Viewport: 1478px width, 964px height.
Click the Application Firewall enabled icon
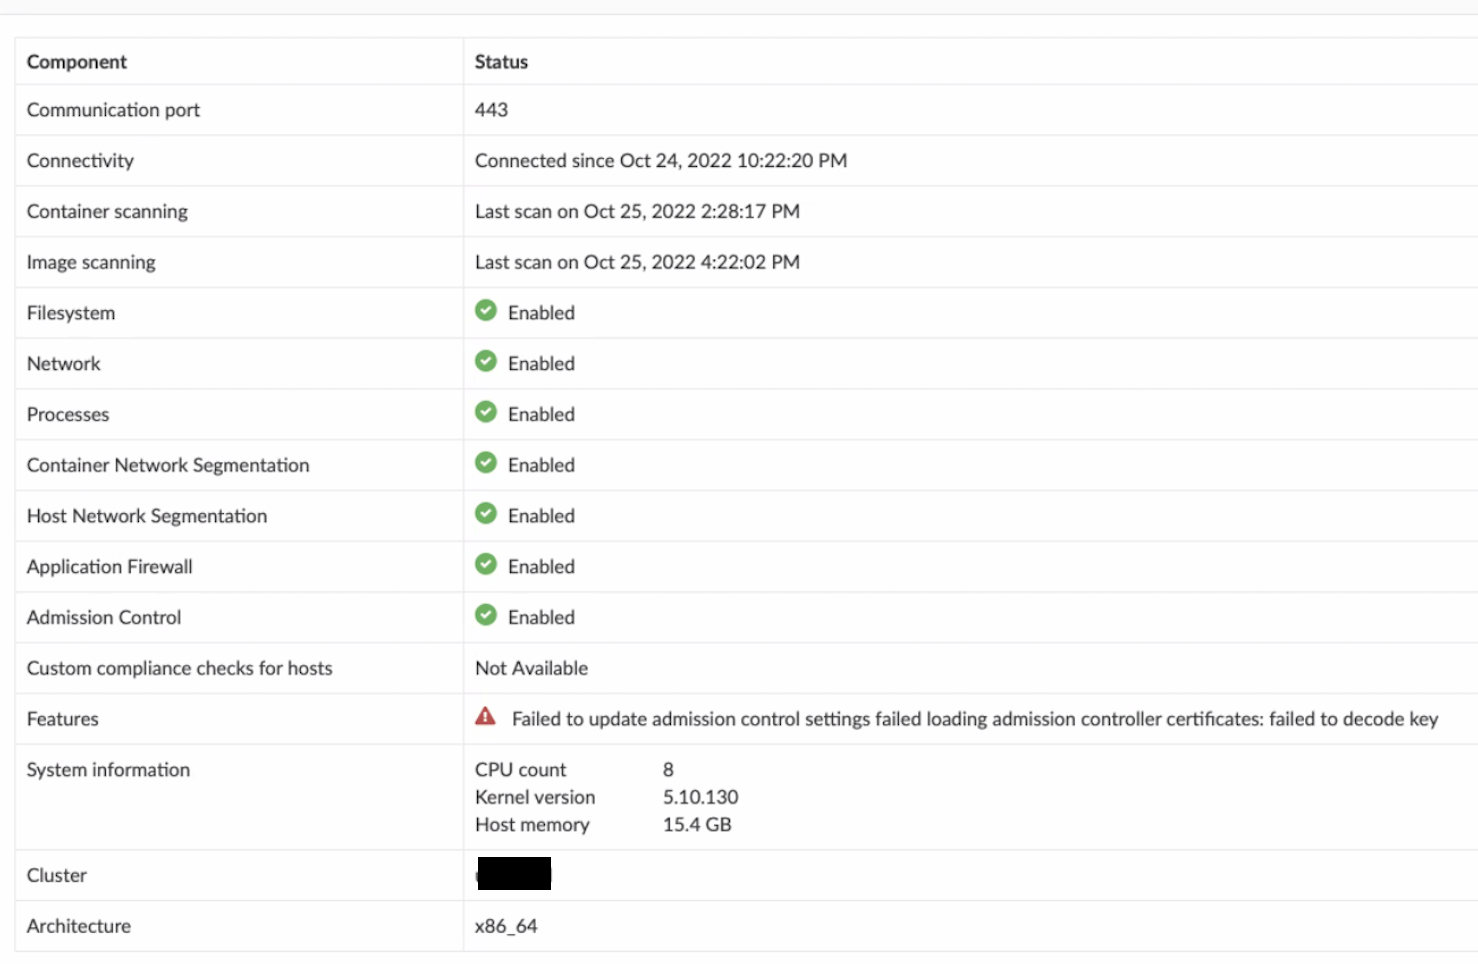[x=486, y=565]
